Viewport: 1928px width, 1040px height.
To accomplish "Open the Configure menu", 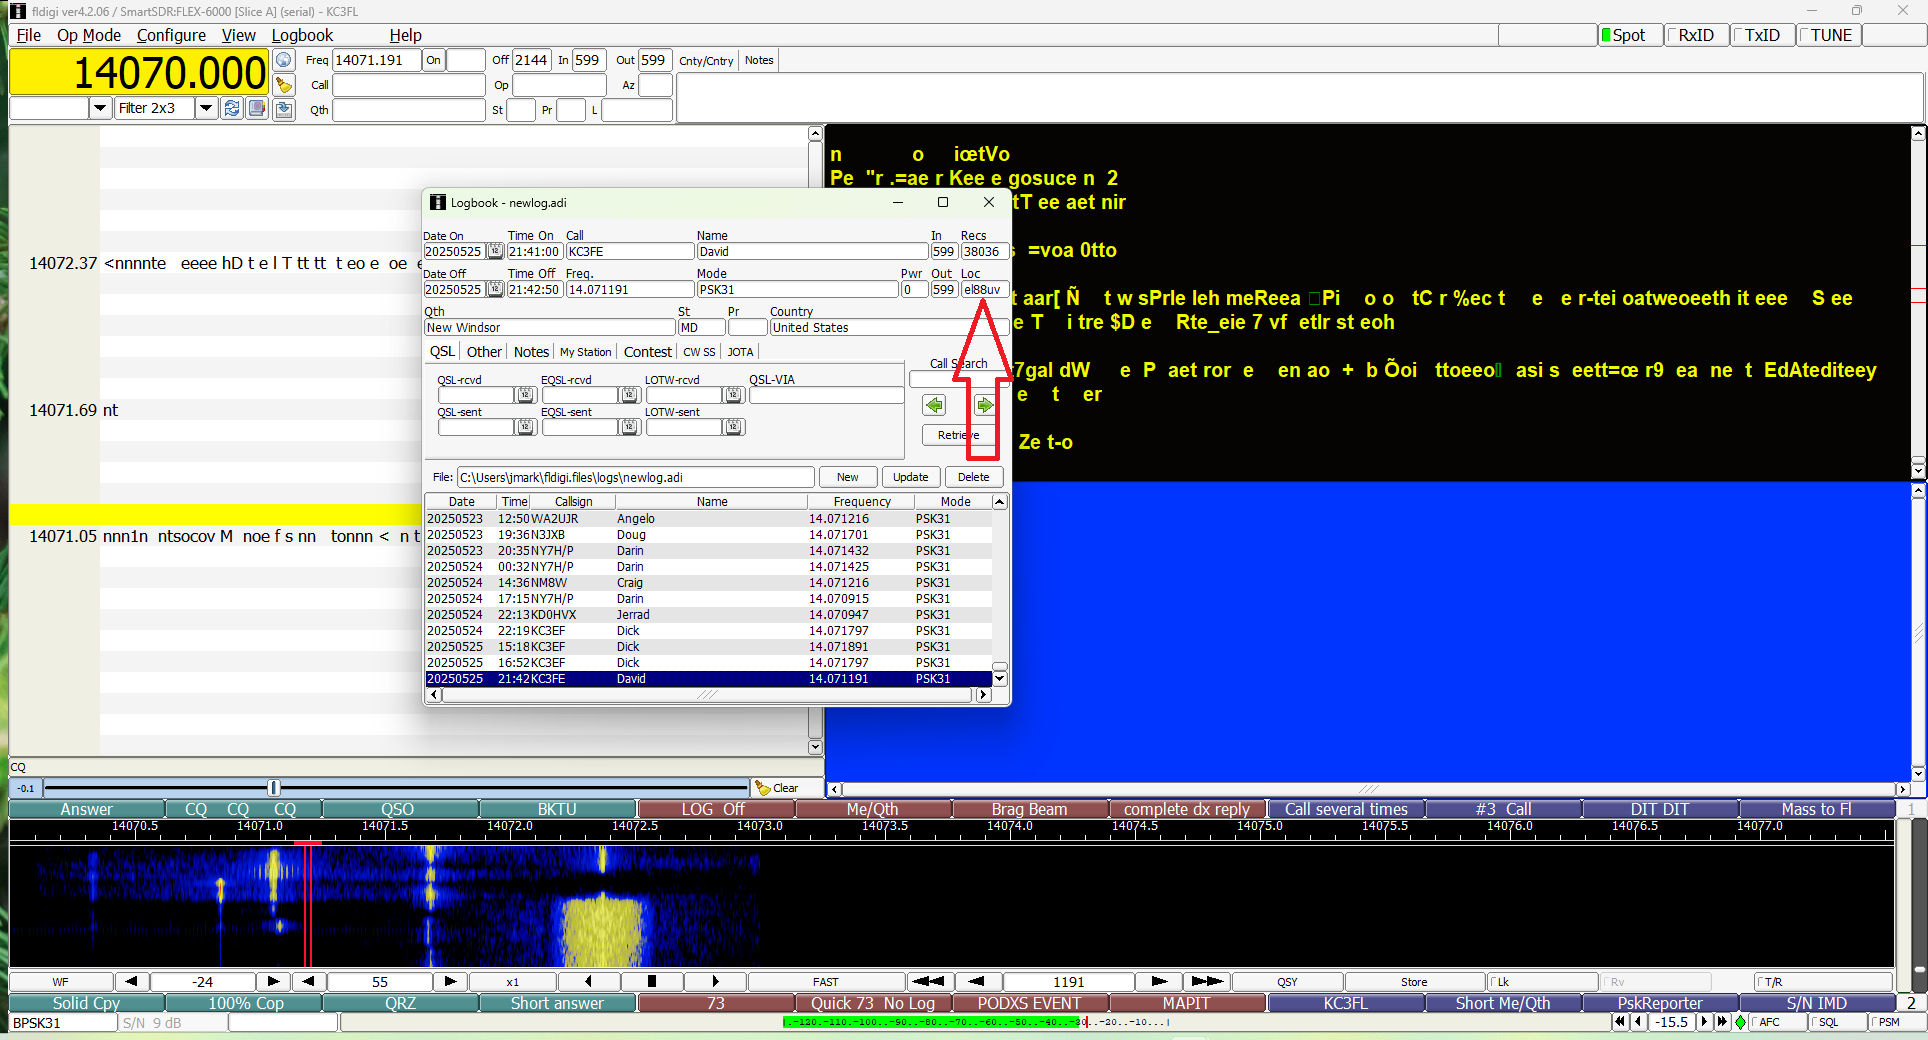I will pos(171,35).
